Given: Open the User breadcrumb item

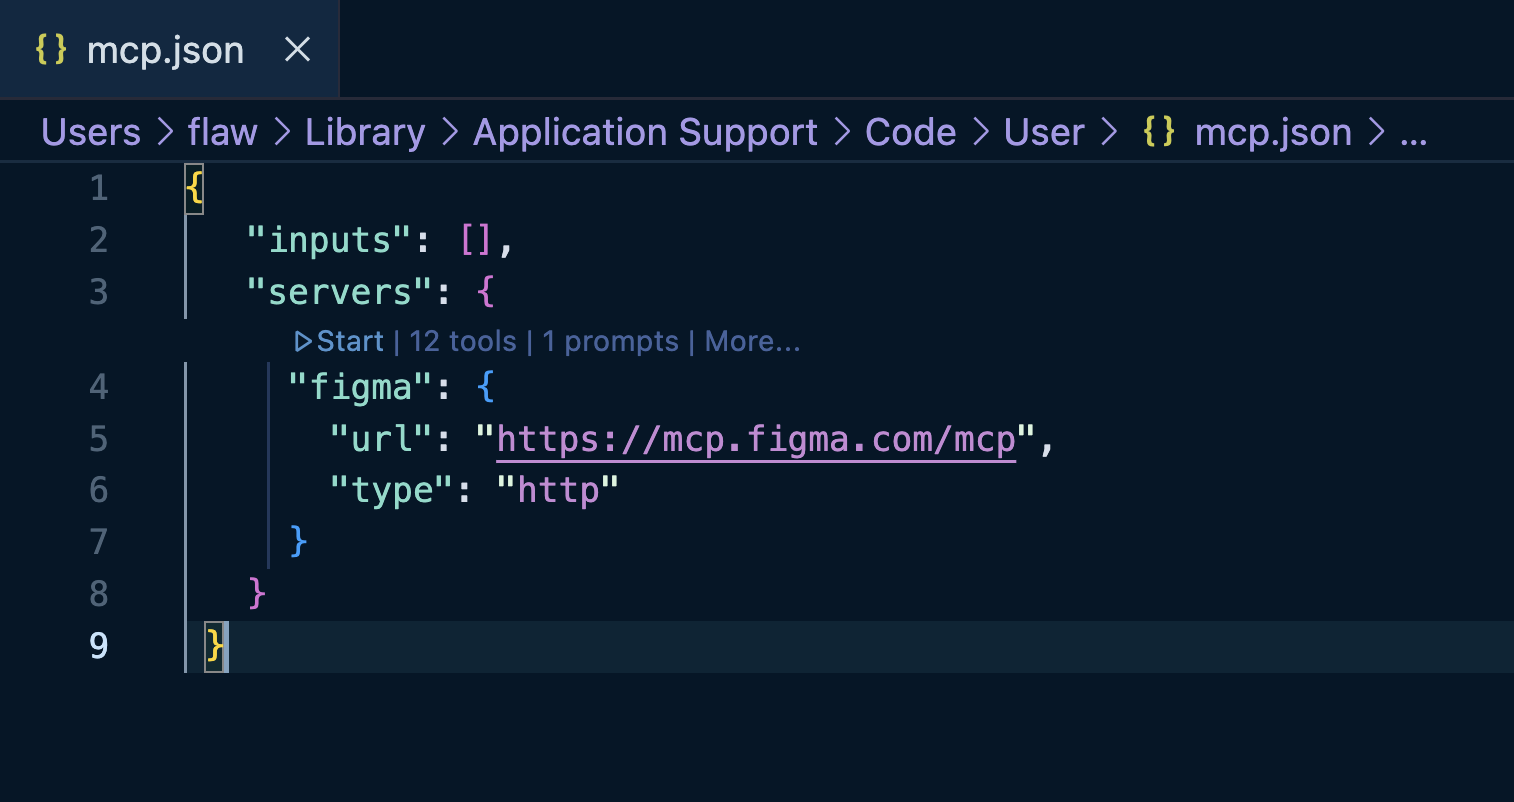Looking at the screenshot, I should tap(1043, 131).
